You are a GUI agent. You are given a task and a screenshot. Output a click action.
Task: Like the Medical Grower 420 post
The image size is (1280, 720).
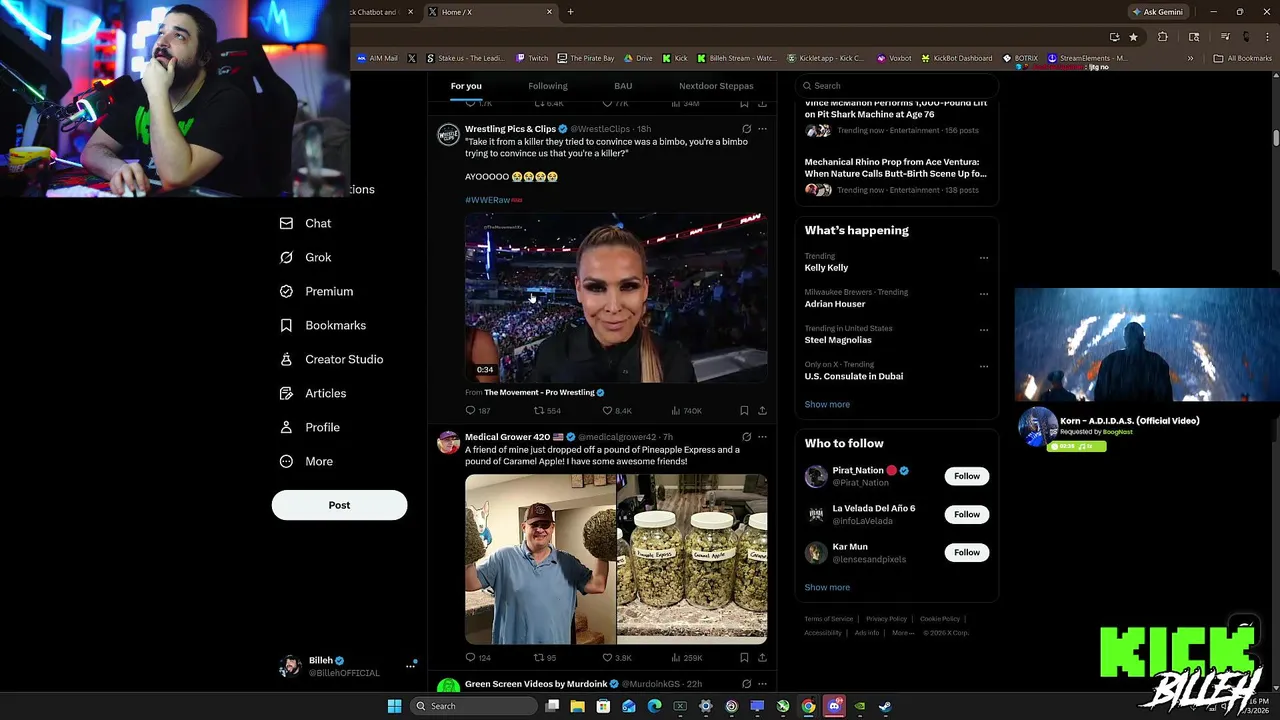click(x=607, y=657)
